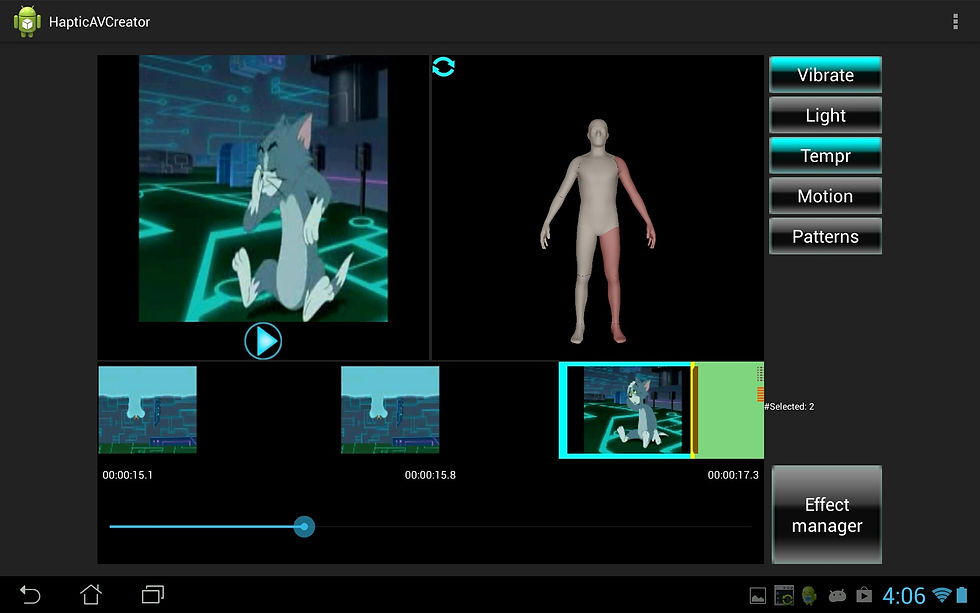The image size is (980, 613).
Task: Click the picture notification icon in status bar
Action: 758,596
